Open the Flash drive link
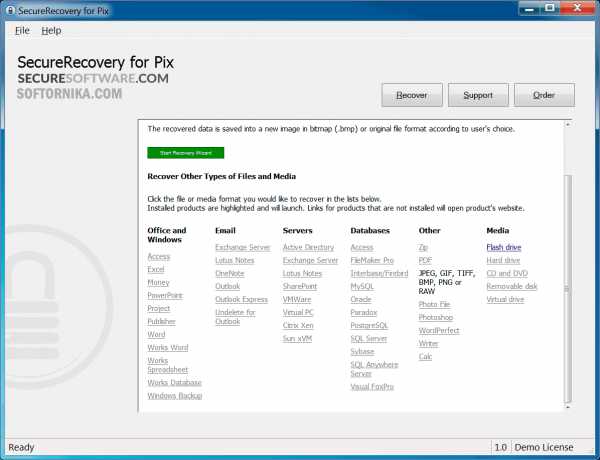This screenshot has height=460, width=600. [x=504, y=247]
